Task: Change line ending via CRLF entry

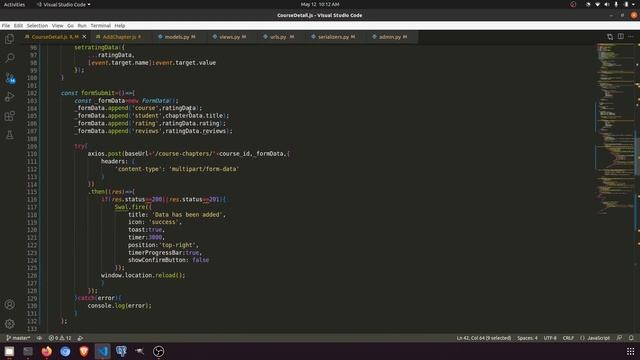Action: point(568,338)
